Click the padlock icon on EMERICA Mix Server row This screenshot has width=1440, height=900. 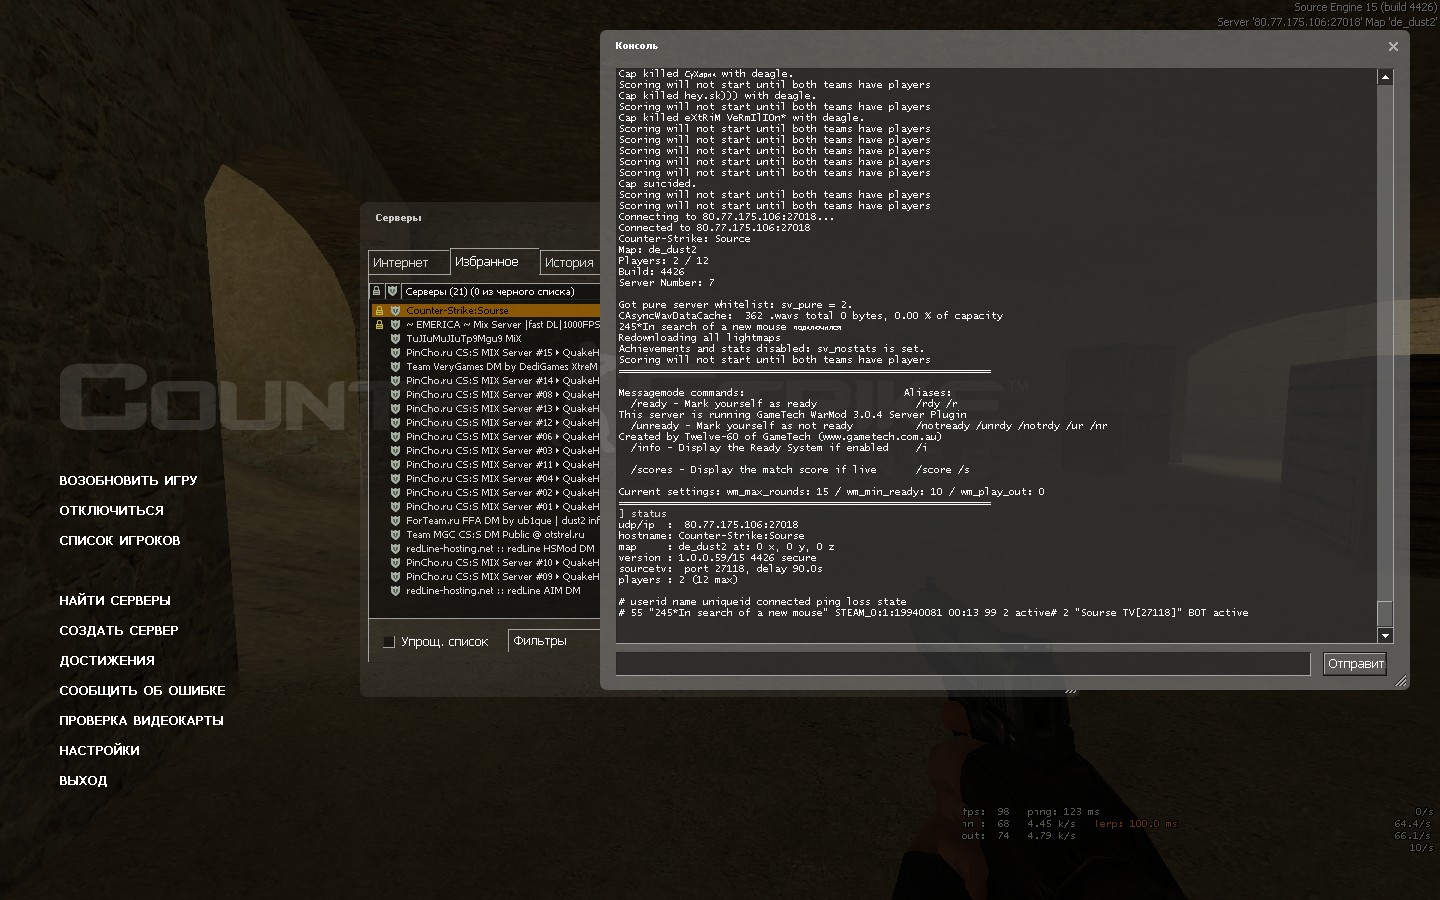379,325
